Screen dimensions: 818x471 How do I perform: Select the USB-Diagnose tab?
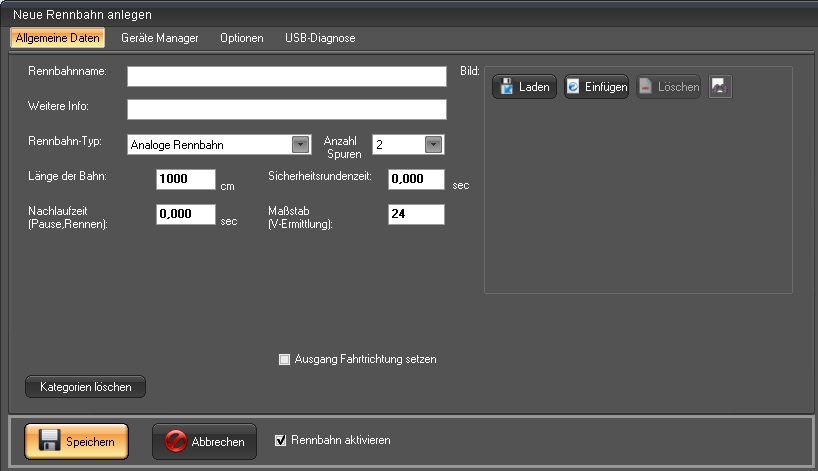tap(320, 38)
